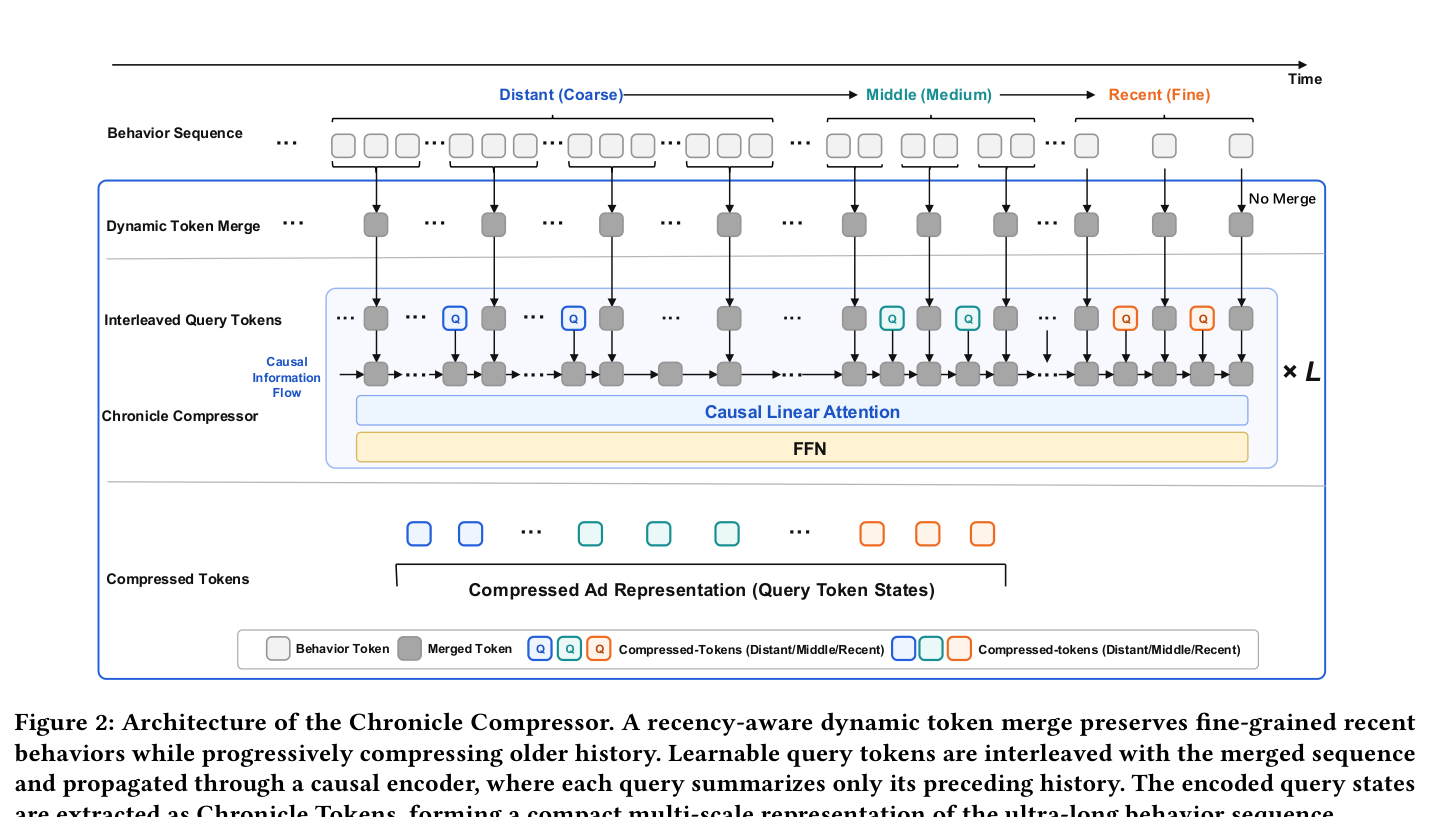Click the 'Causal Linear Attention' bar
The height and width of the screenshot is (817, 1430).
802,411
